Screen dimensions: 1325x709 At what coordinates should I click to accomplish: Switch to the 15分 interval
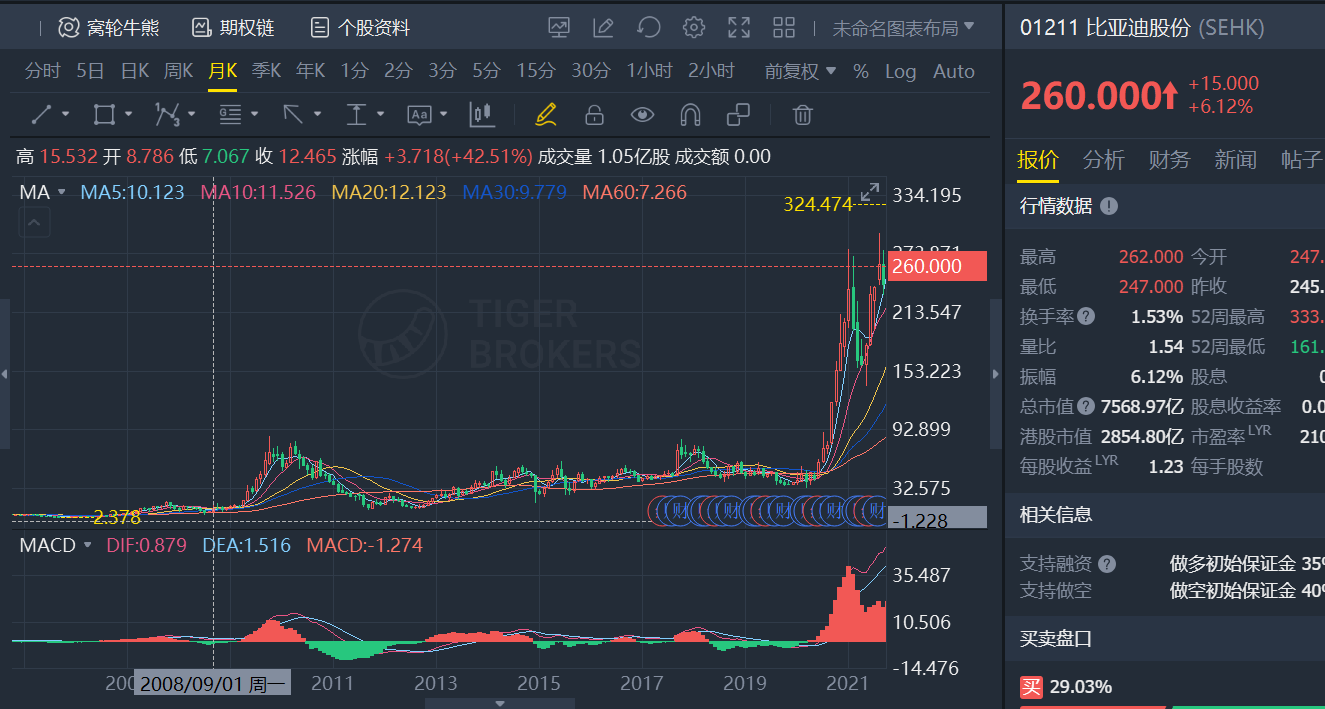pos(536,71)
